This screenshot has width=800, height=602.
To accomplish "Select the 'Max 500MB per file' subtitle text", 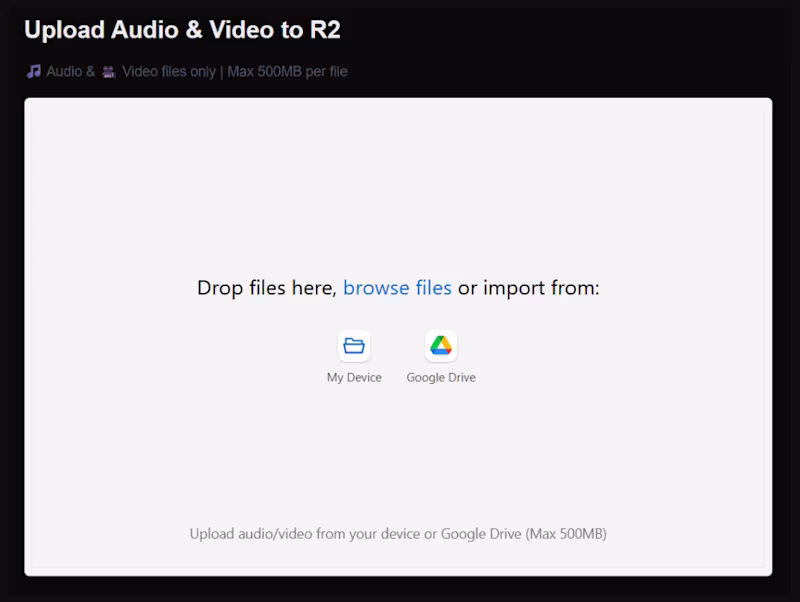I will pos(287,71).
